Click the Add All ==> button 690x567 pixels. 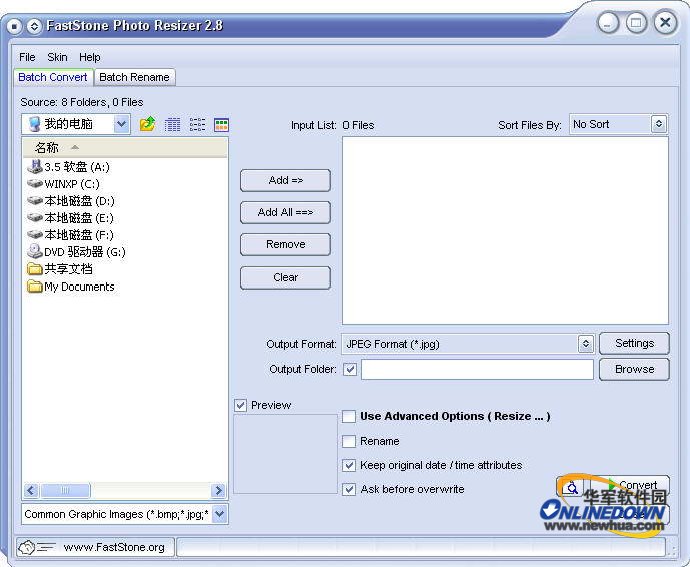[285, 212]
